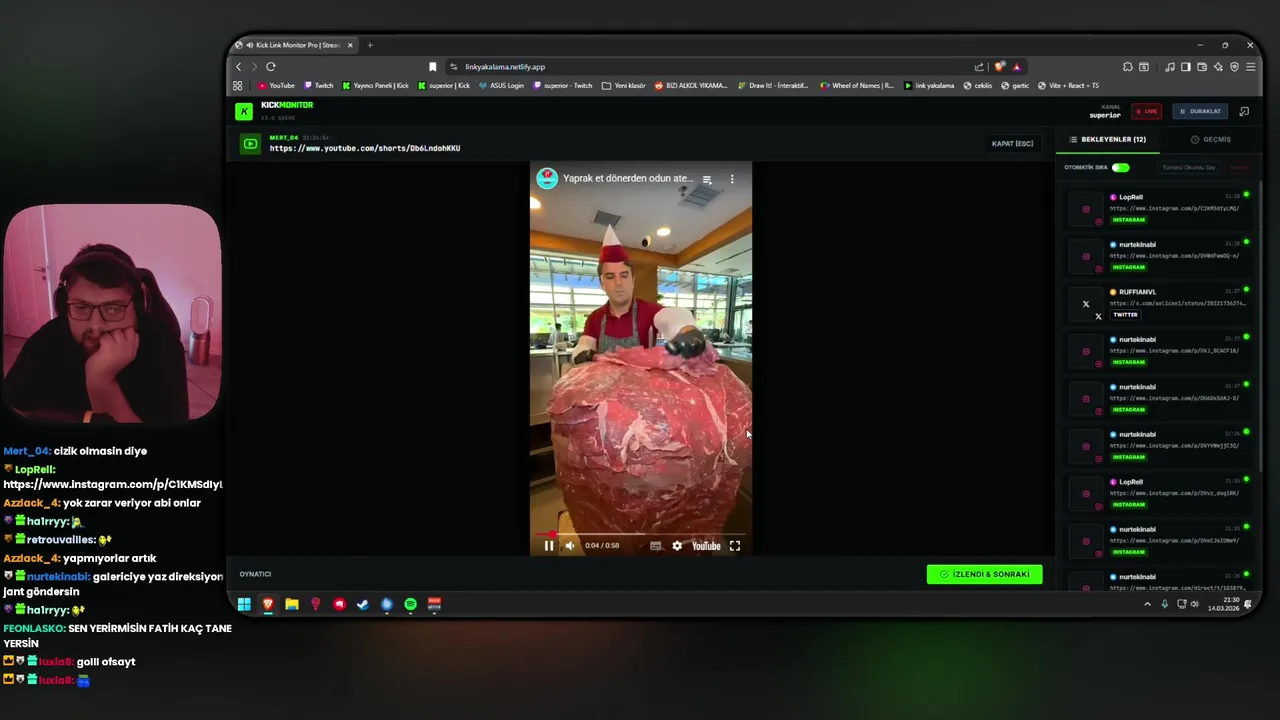Click the X thumbnail of RUFFIANVL item
The width and height of the screenshot is (1280, 720).
[x=1086, y=304]
